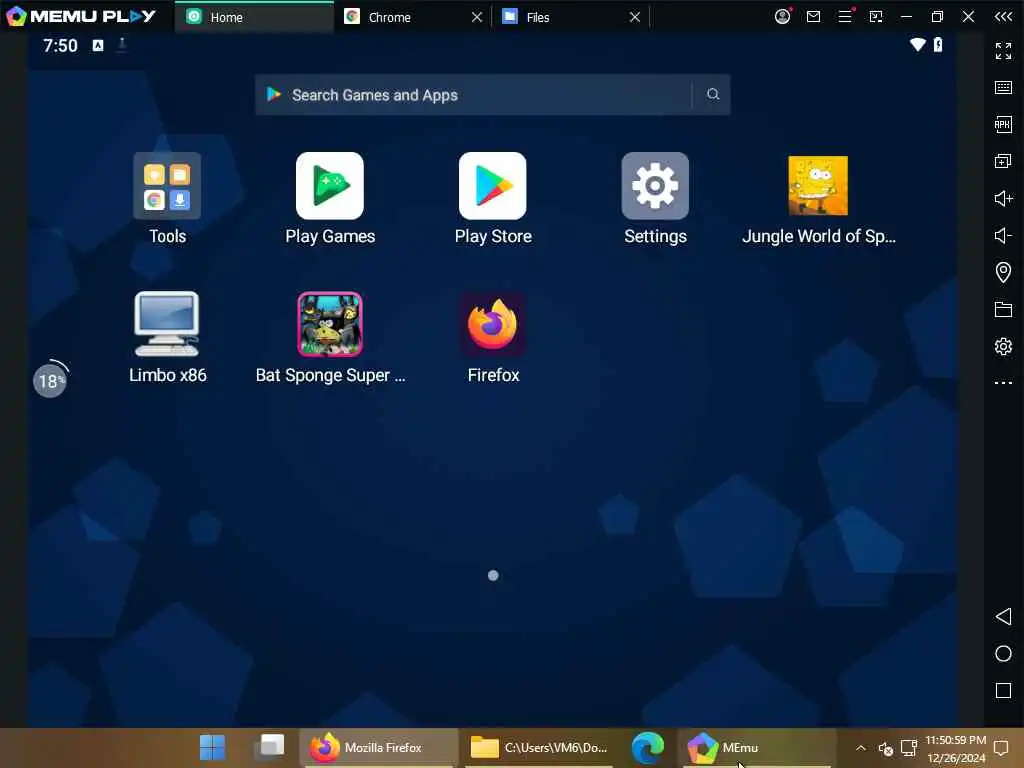Open shared folder sidebar icon
The image size is (1024, 768).
(x=1003, y=310)
